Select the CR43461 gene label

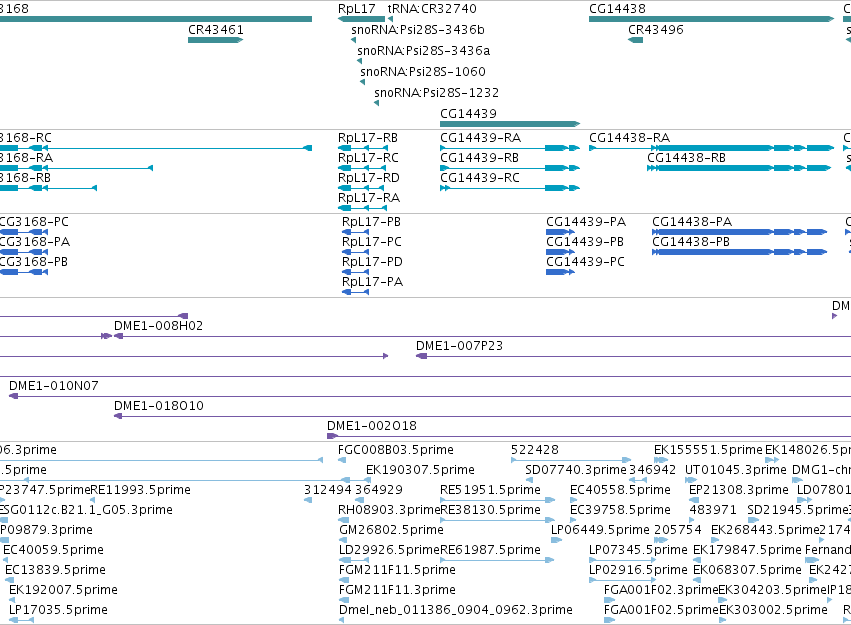point(215,30)
